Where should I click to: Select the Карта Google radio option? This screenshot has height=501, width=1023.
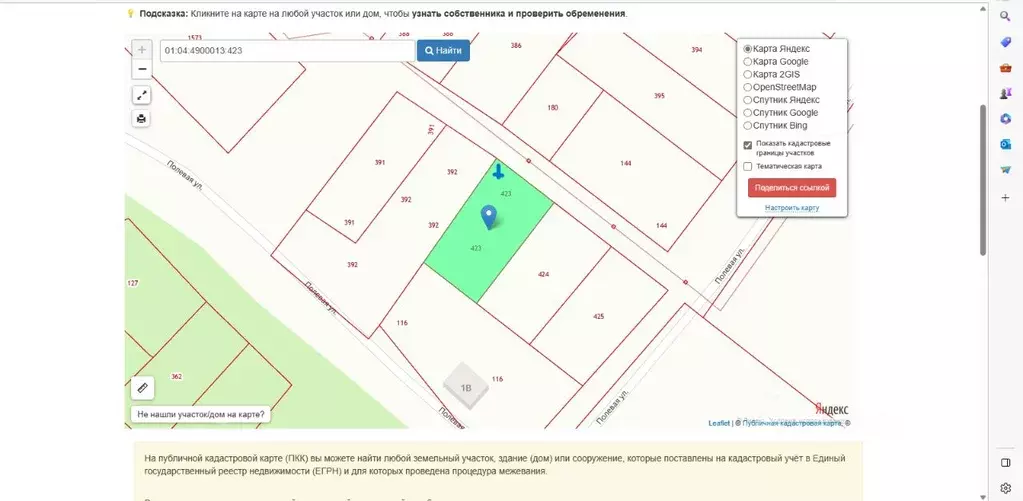748,62
